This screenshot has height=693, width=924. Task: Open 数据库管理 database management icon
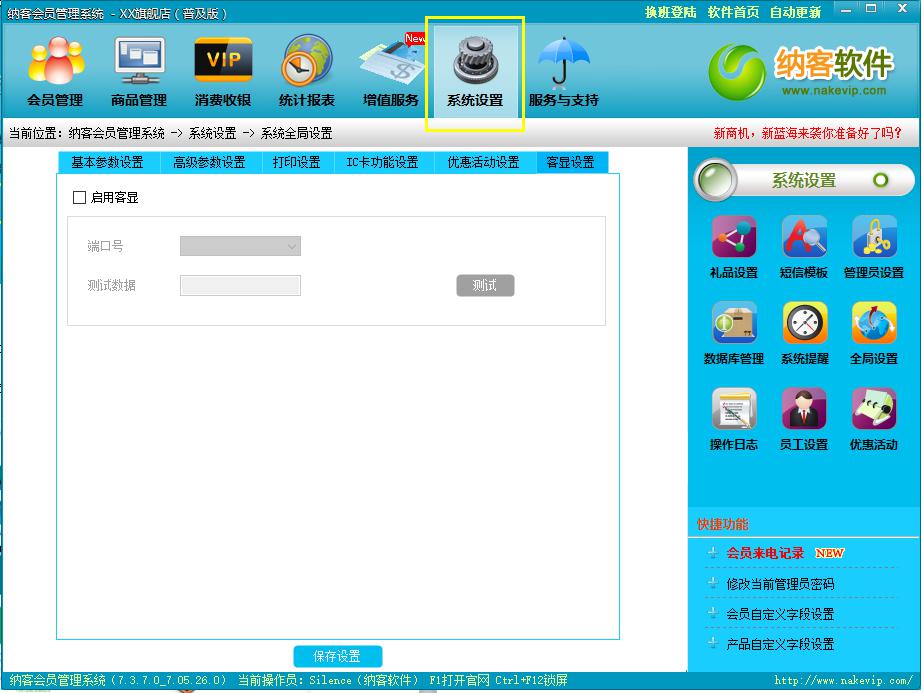point(733,333)
